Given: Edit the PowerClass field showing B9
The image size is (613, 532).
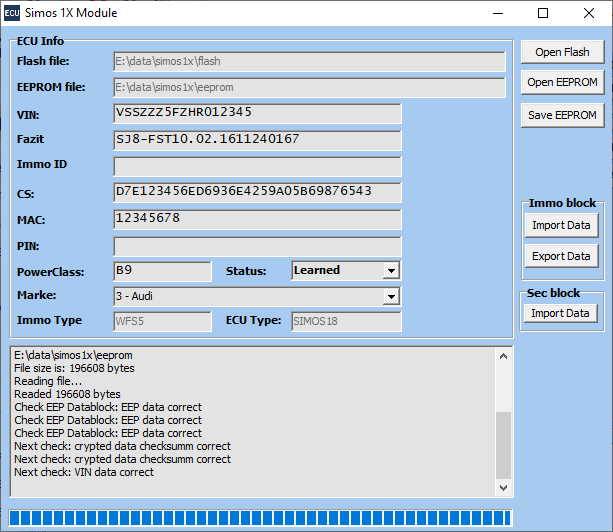Looking at the screenshot, I should tap(162, 271).
